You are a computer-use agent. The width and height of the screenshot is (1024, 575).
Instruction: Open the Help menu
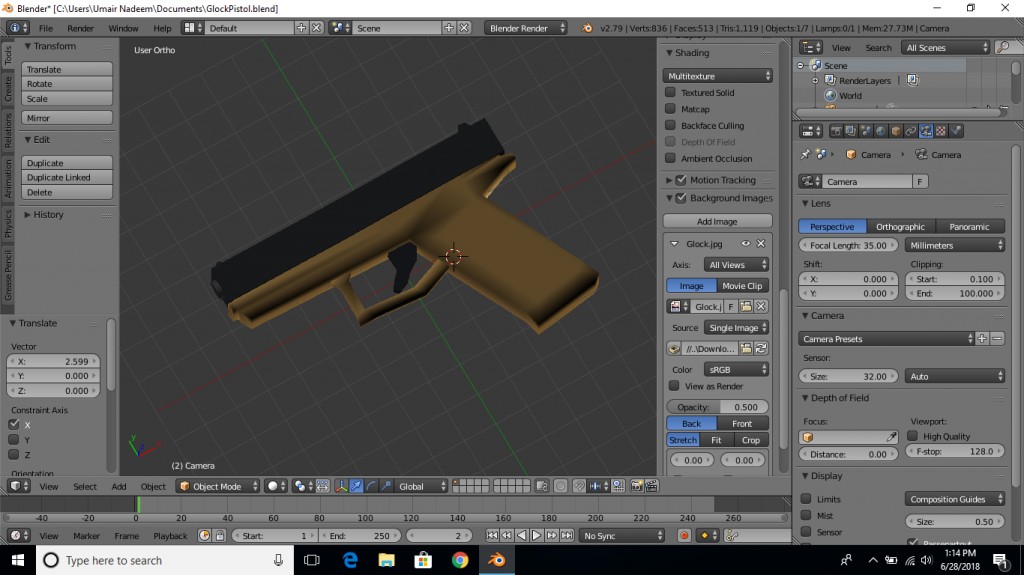click(162, 28)
